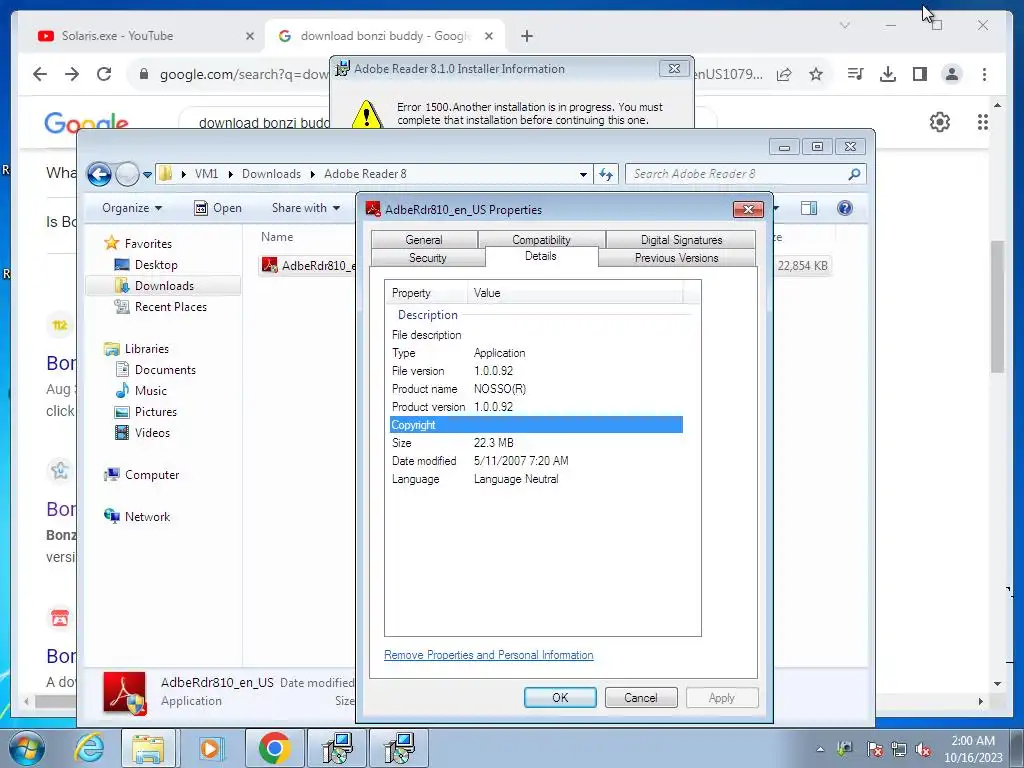The width and height of the screenshot is (1024, 768).
Task: Open Windows Explorer taskbar icon
Action: click(148, 748)
